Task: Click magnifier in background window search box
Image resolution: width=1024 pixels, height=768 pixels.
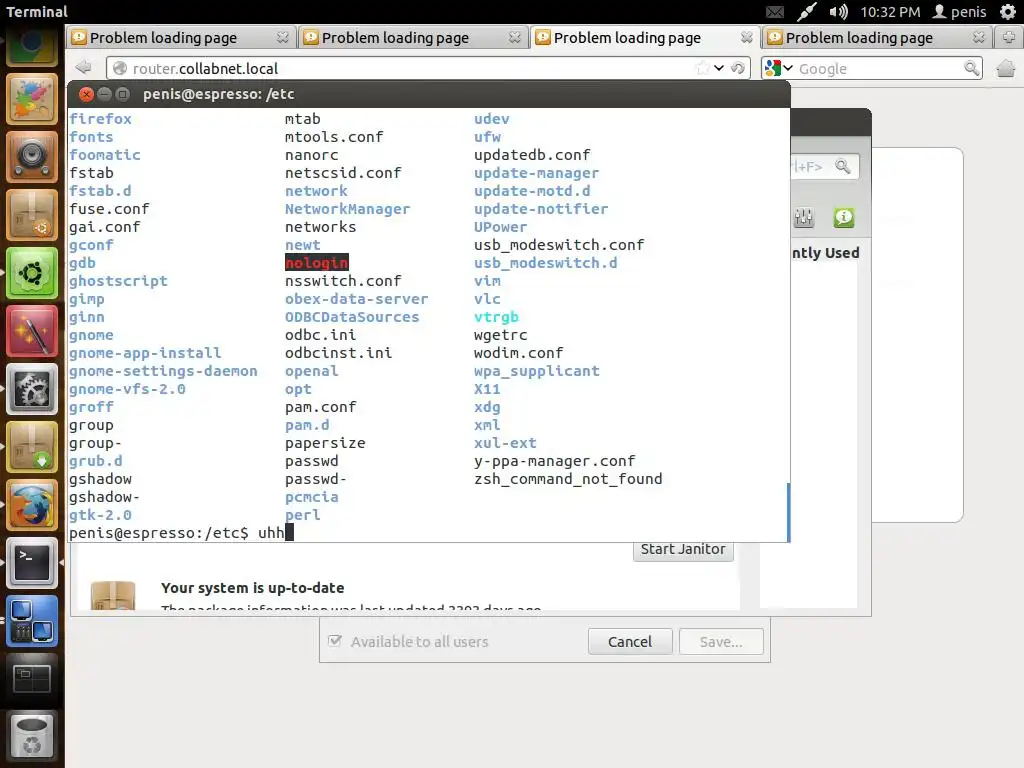Action: [x=842, y=167]
